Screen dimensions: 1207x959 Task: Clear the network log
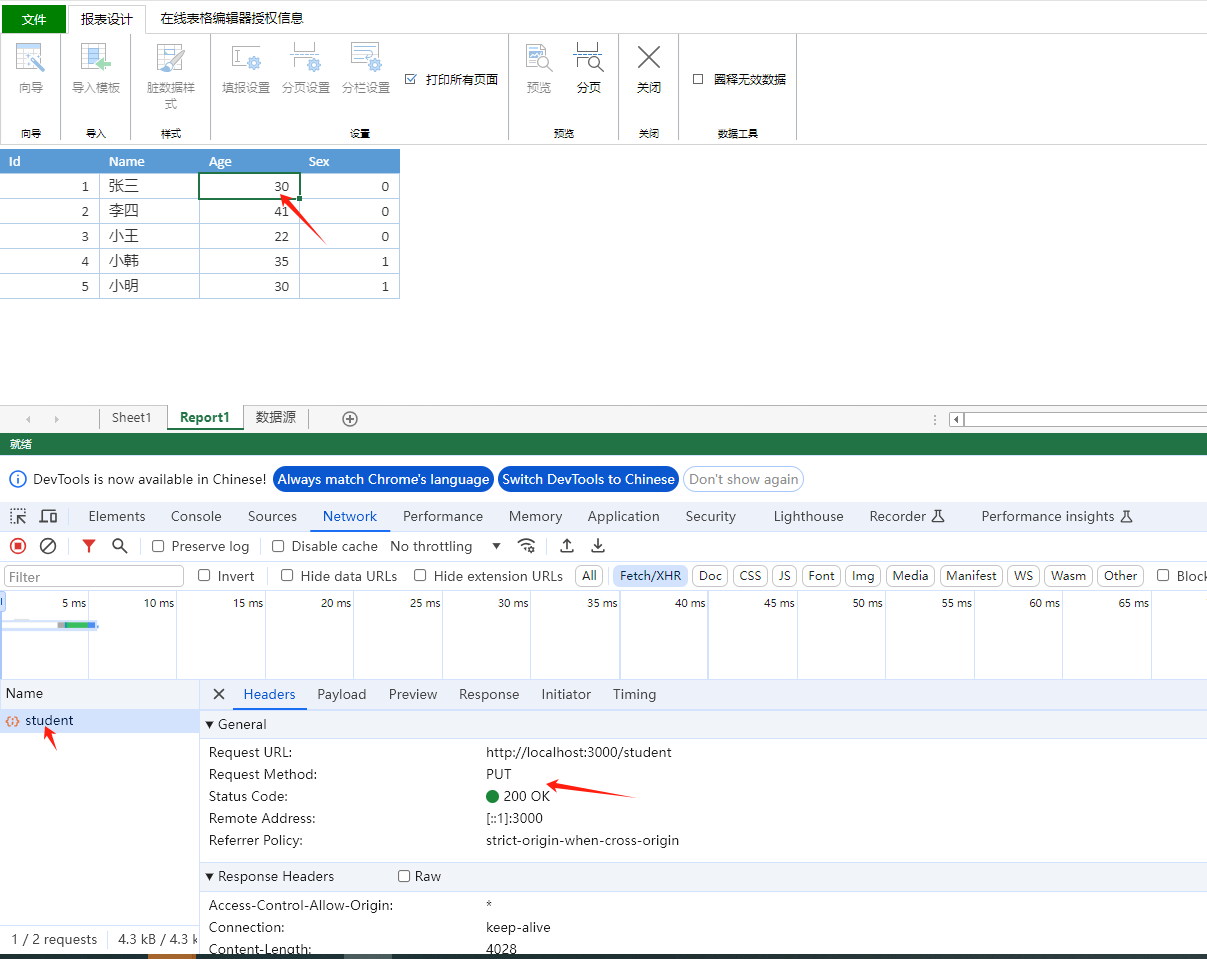[48, 546]
